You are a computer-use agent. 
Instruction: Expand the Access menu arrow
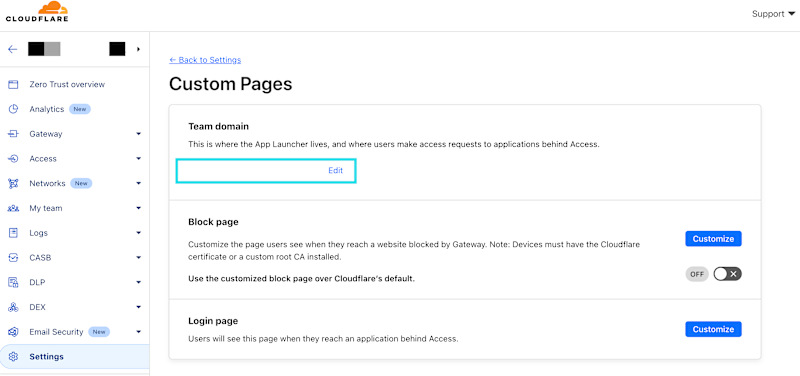[138, 159]
